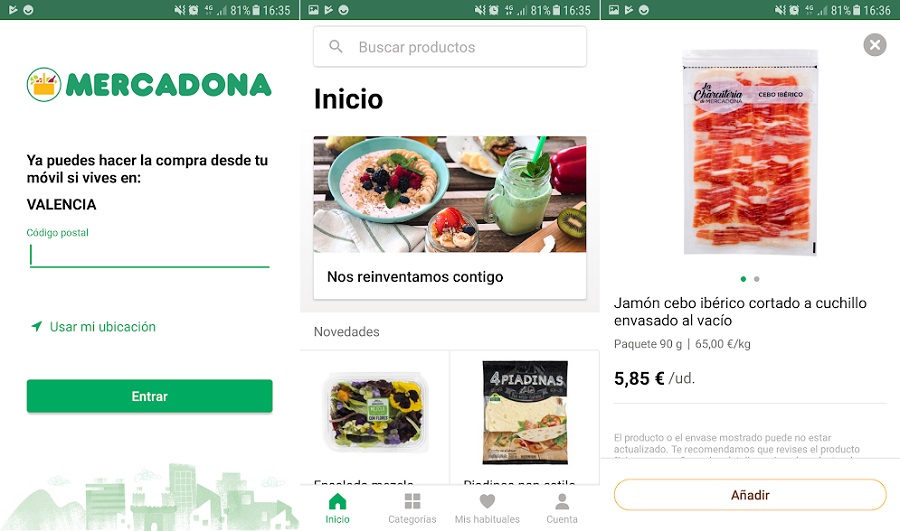Close the product detail with X
This screenshot has height=531, width=900.
875,44
